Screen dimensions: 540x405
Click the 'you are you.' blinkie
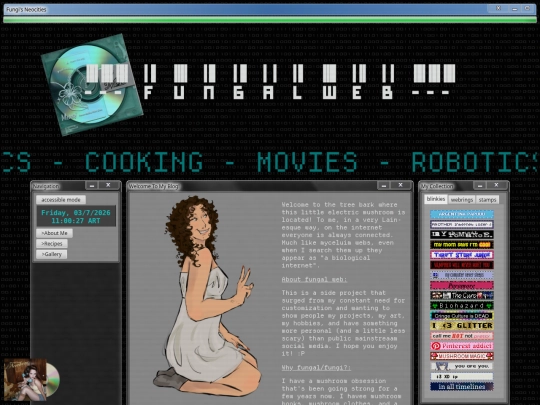click(462, 366)
